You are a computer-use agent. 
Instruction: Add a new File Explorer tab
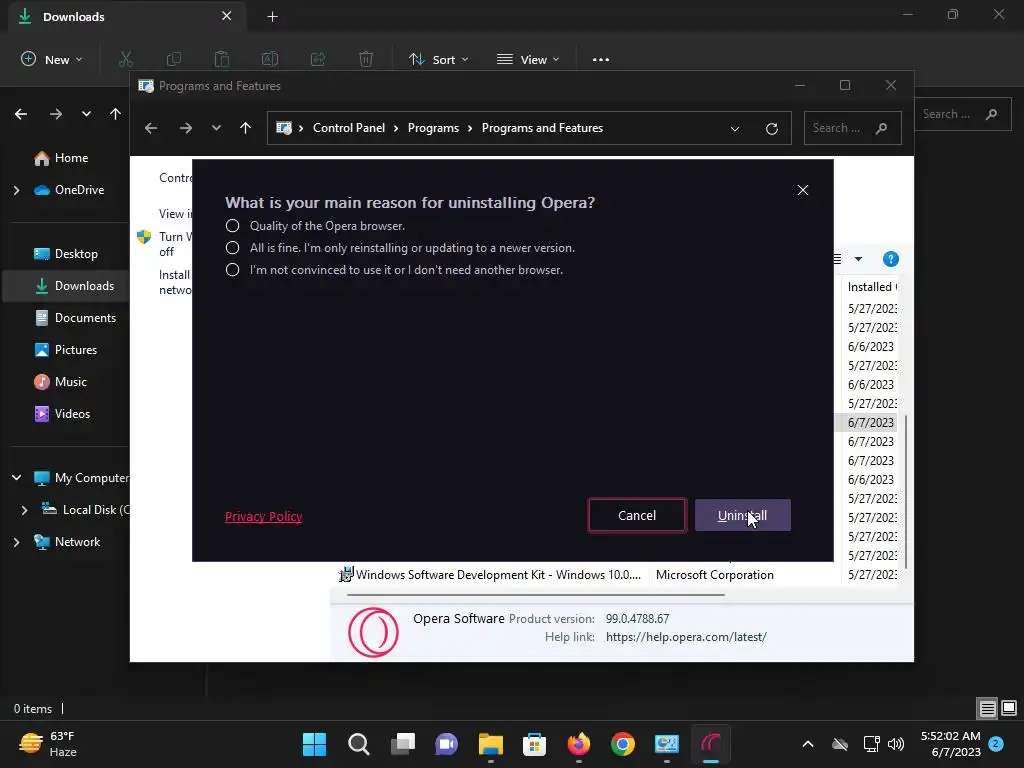[272, 17]
